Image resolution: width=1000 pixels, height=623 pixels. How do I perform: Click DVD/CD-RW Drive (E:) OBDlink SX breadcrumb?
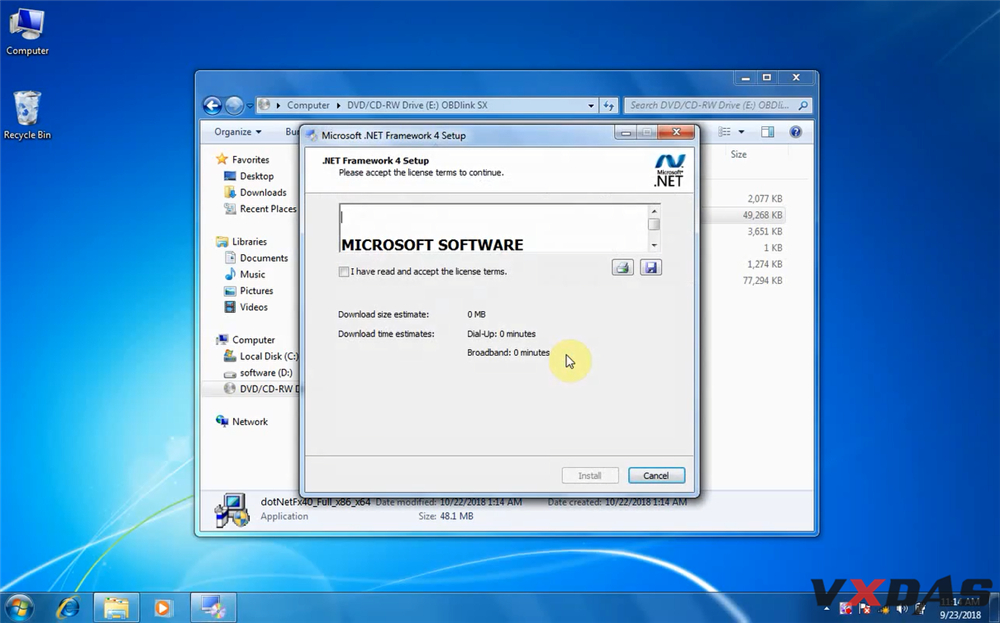point(417,105)
